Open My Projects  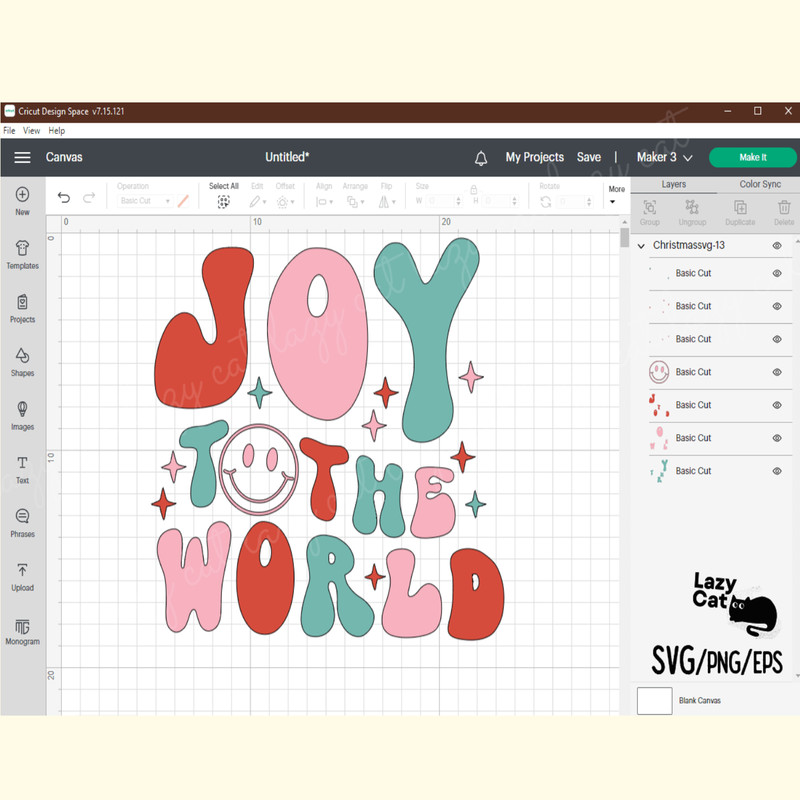point(535,157)
